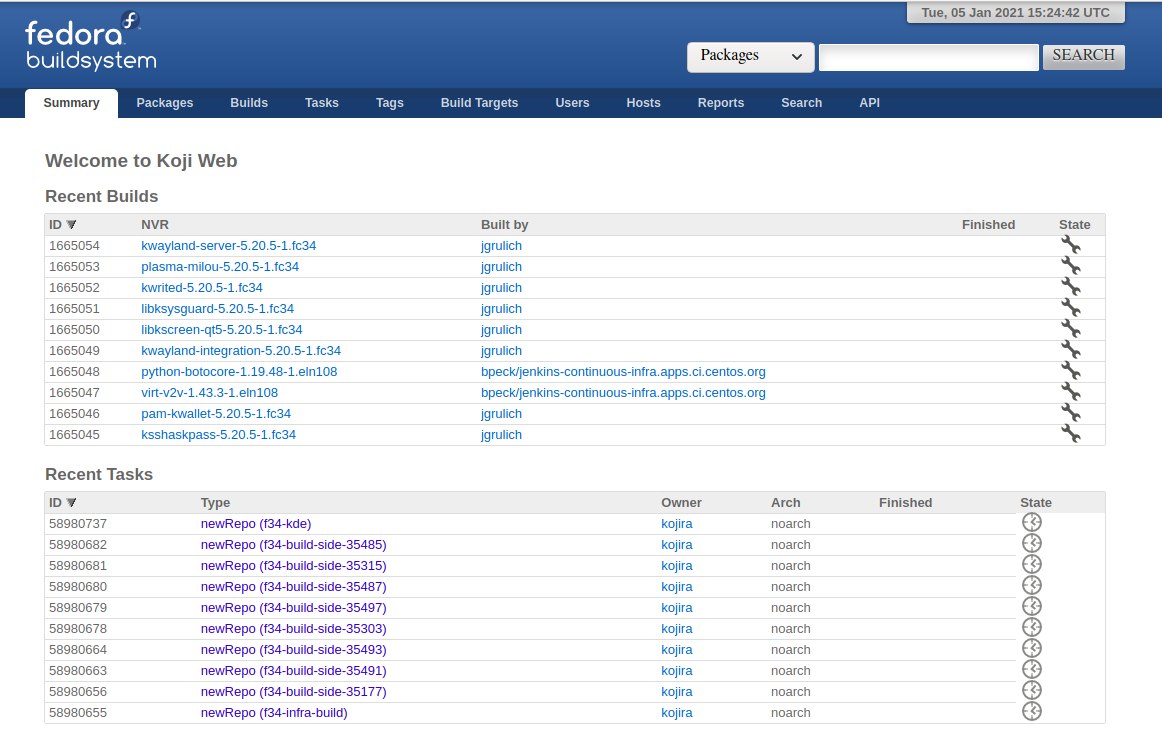This screenshot has width=1162, height=756.
Task: Open the API tab
Action: pos(869,103)
